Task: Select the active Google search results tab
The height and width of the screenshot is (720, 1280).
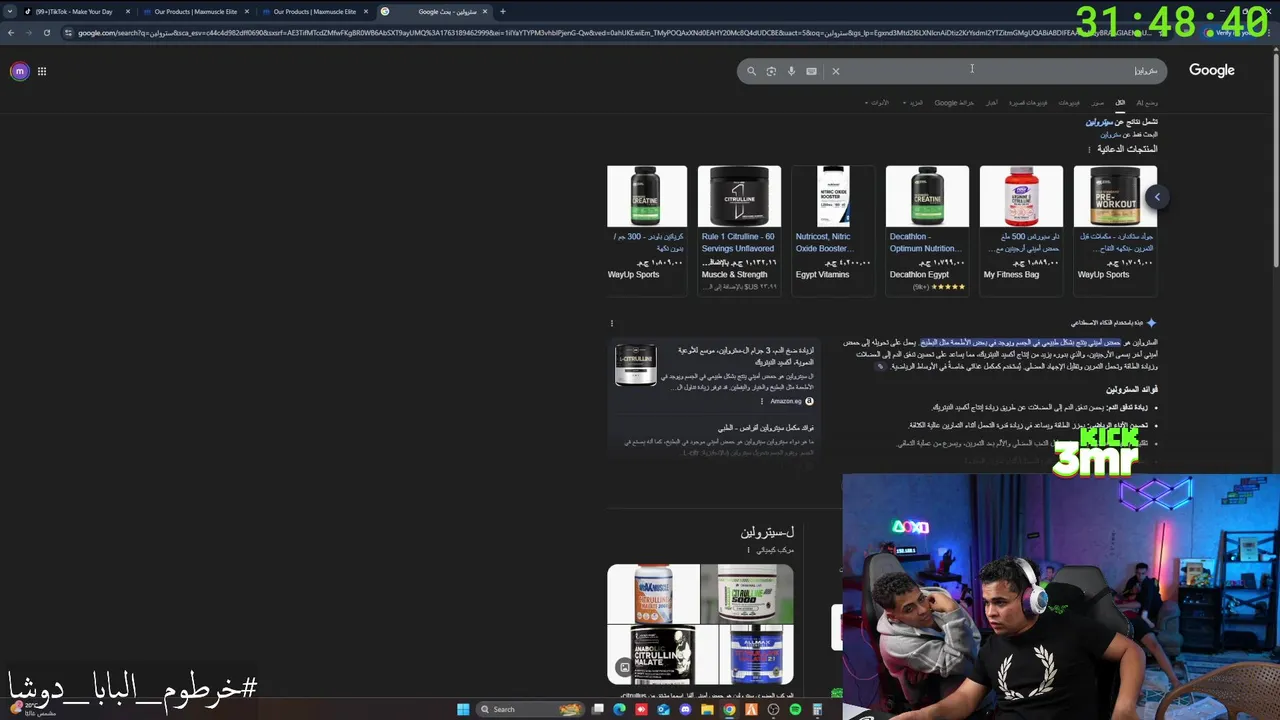Action: 436,12
